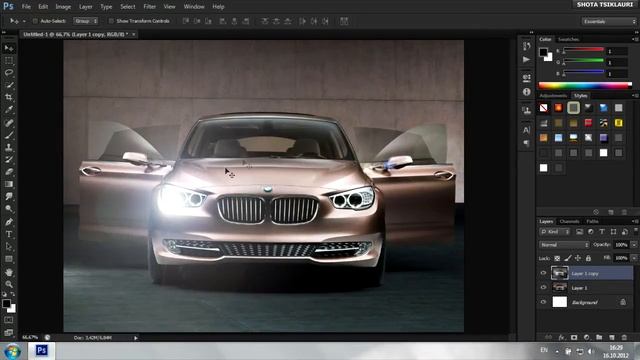Click the foreground color swatch in toolbox
Viewport: 640px width, 360px height.
pyautogui.click(x=6, y=303)
